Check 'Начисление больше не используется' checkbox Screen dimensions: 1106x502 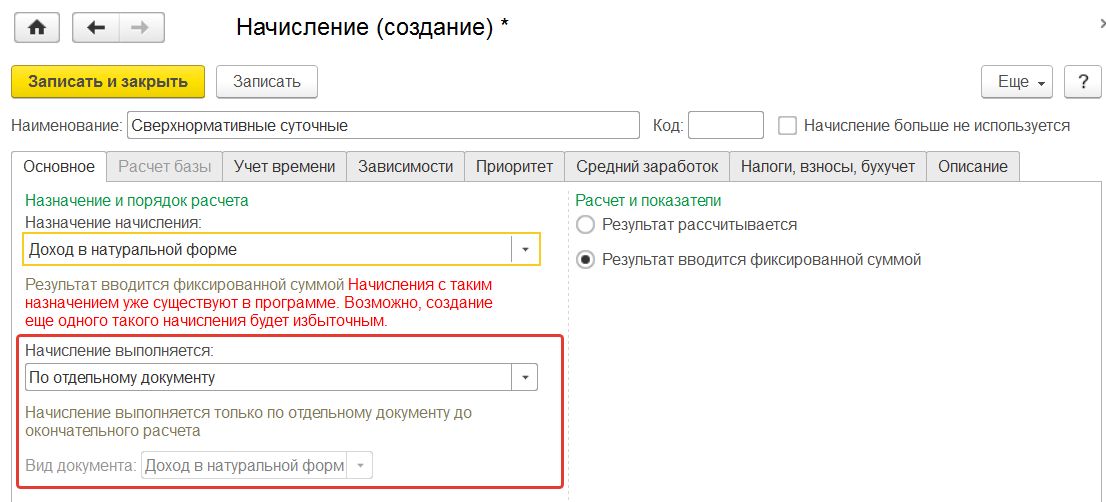click(788, 126)
